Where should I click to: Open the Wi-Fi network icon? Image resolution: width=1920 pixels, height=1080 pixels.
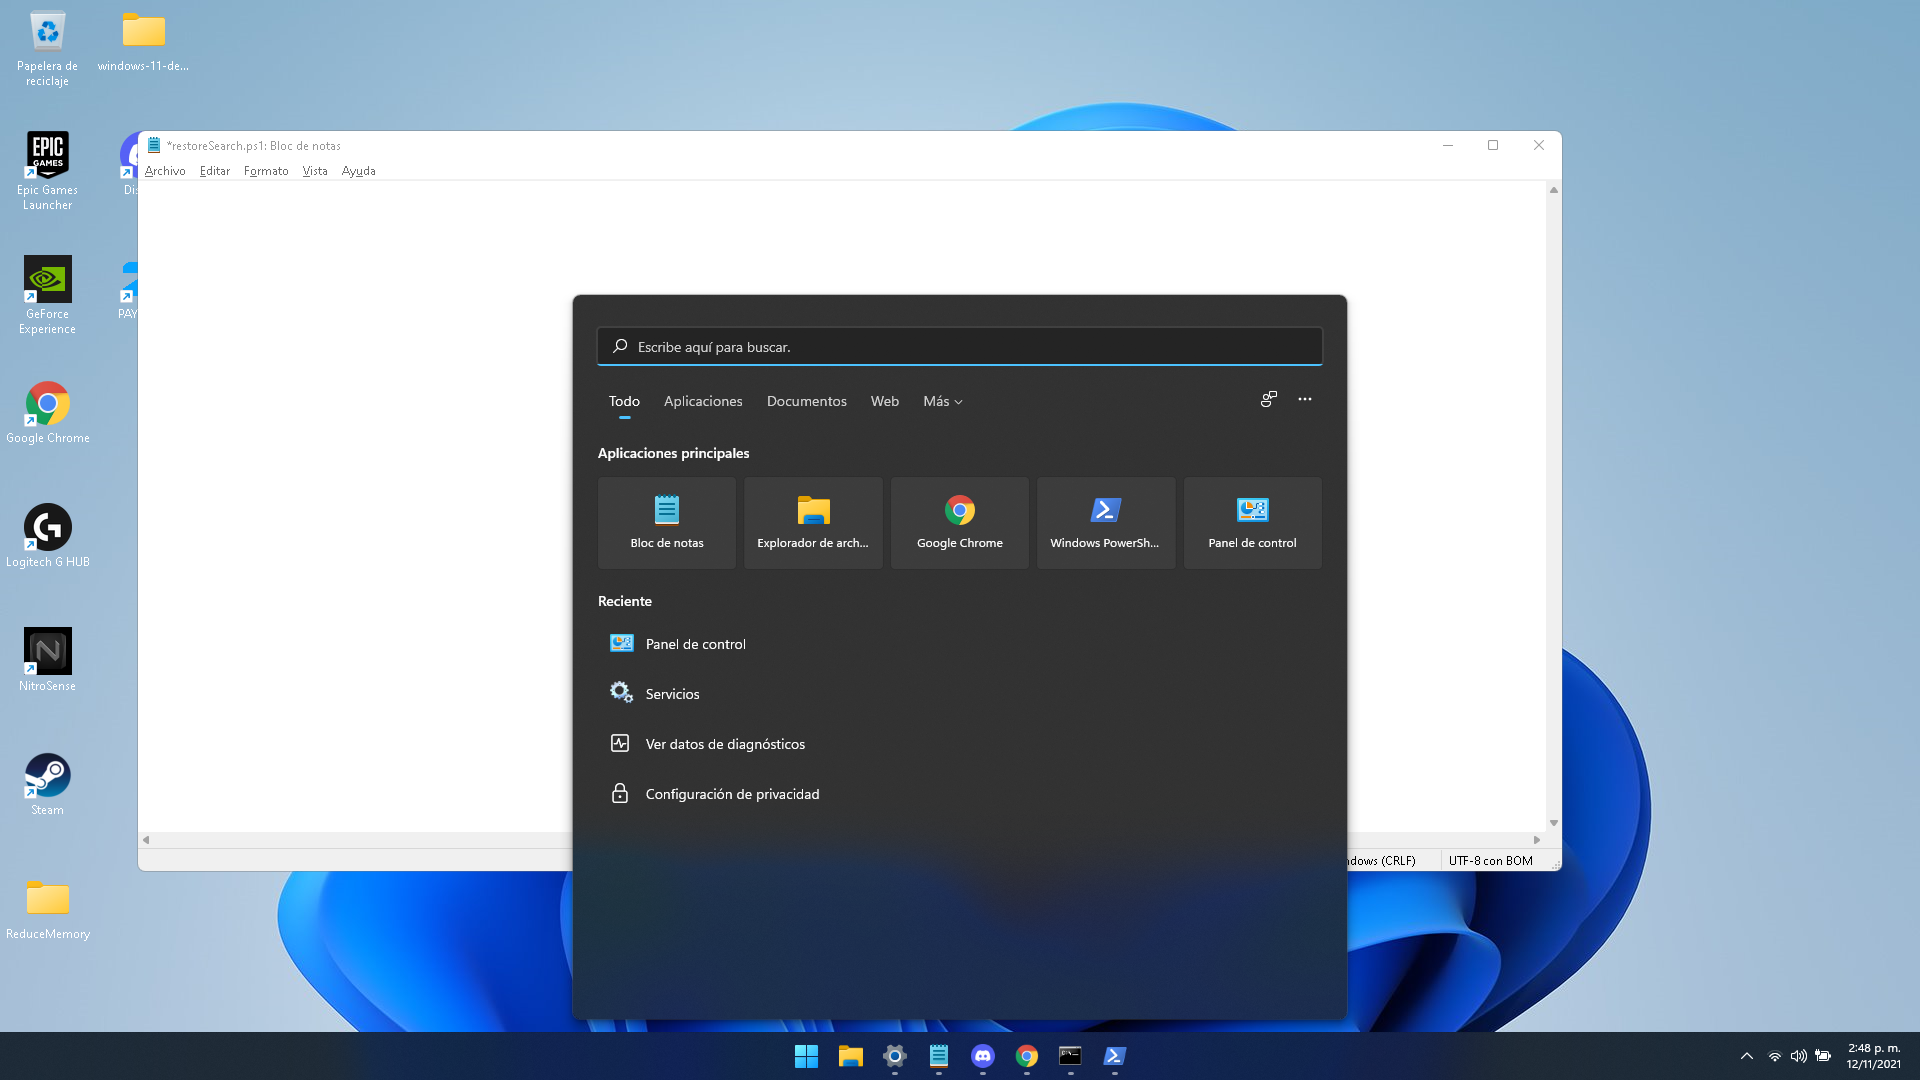tap(1775, 1056)
